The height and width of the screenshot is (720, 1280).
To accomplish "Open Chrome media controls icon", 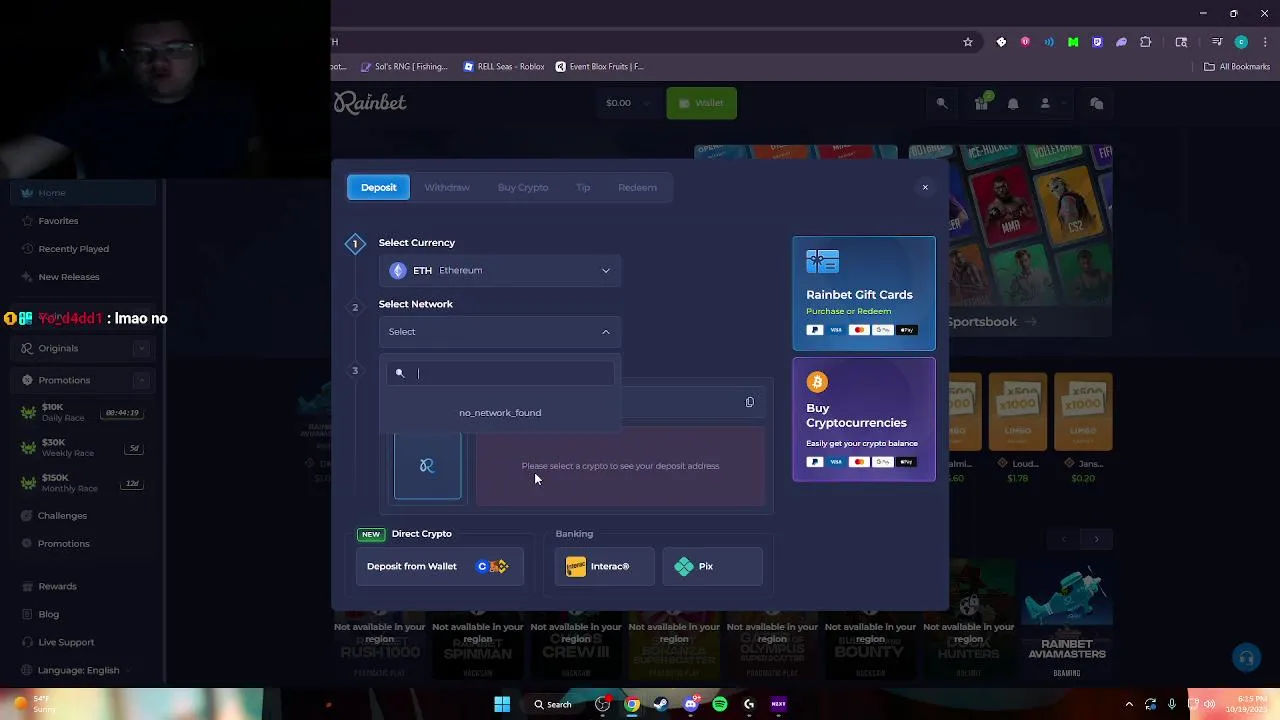I will pos(1217,42).
